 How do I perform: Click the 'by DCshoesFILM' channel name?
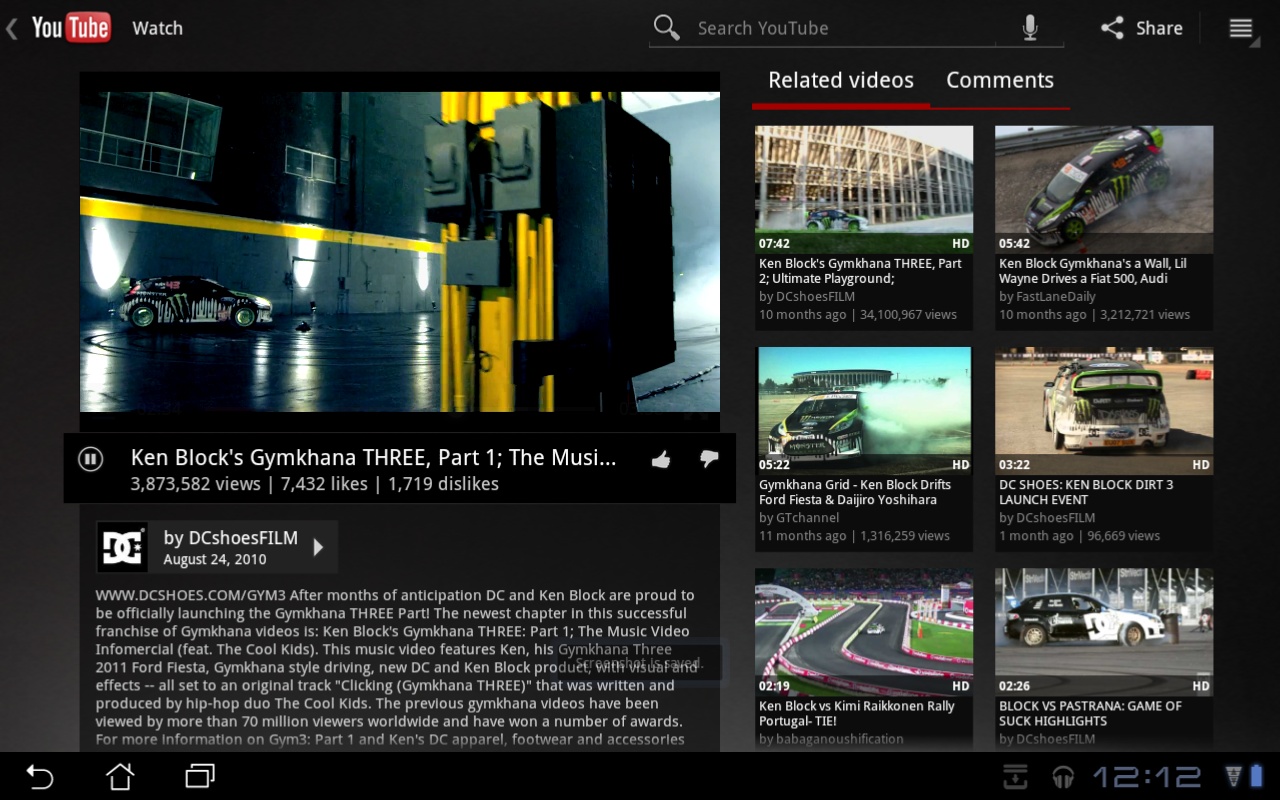point(231,538)
